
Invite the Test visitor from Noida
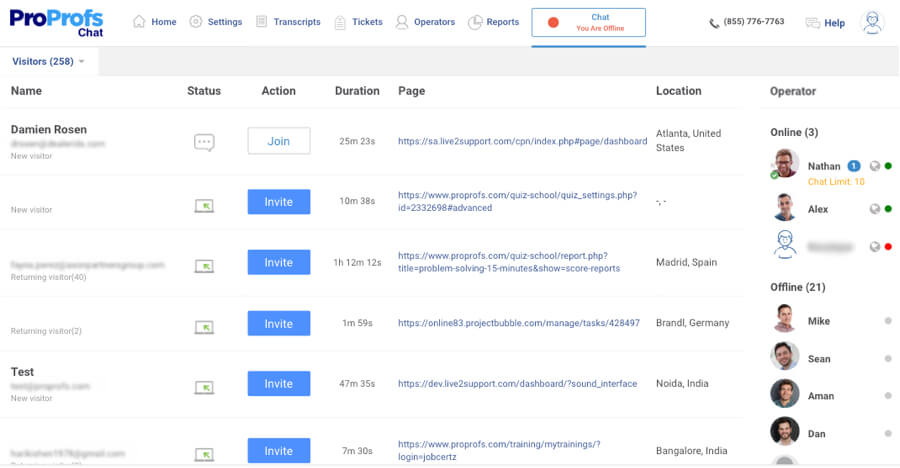point(279,384)
